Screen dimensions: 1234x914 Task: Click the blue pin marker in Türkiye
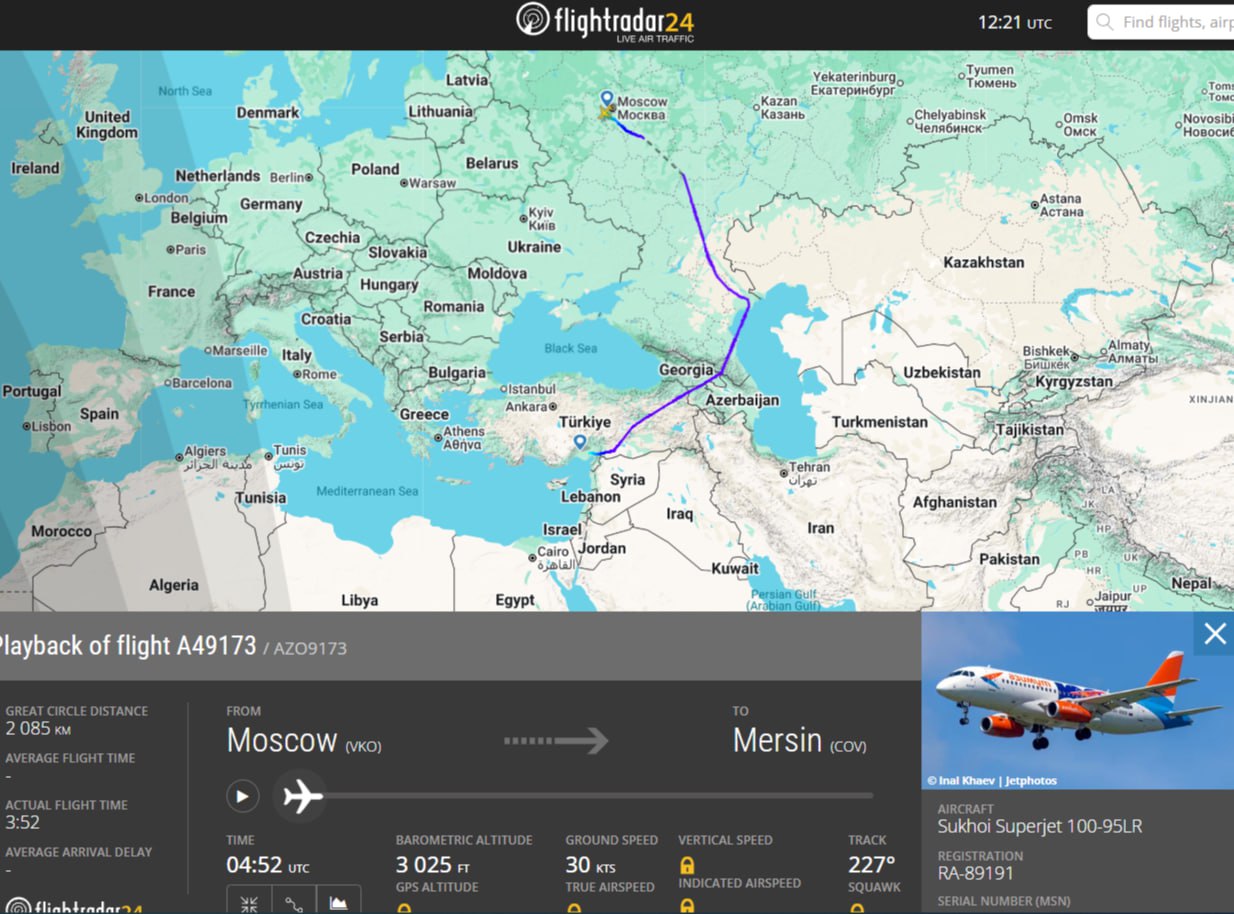coord(580,441)
